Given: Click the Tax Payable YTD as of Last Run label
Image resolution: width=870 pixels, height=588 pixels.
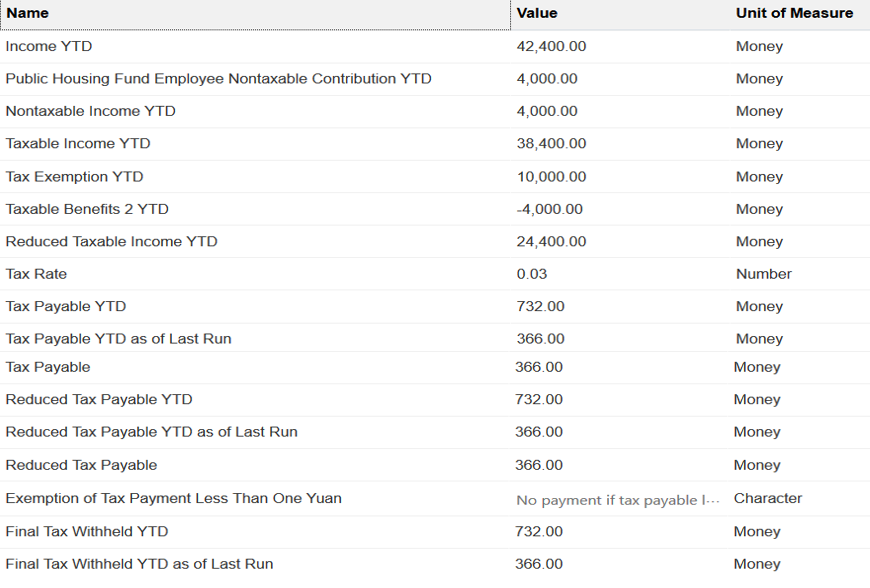Looking at the screenshot, I should (x=118, y=339).
